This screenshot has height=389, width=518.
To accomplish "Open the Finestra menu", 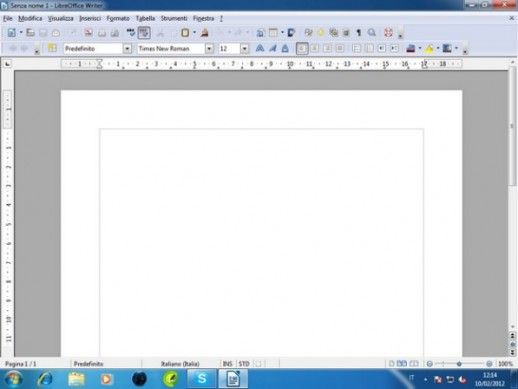I will coord(203,18).
